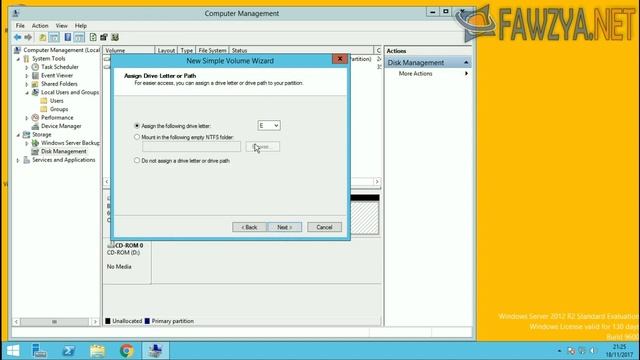Viewport: 640px width, 360px height.
Task: Click the Properties toolbar icon
Action: pyautogui.click(x=104, y=38)
